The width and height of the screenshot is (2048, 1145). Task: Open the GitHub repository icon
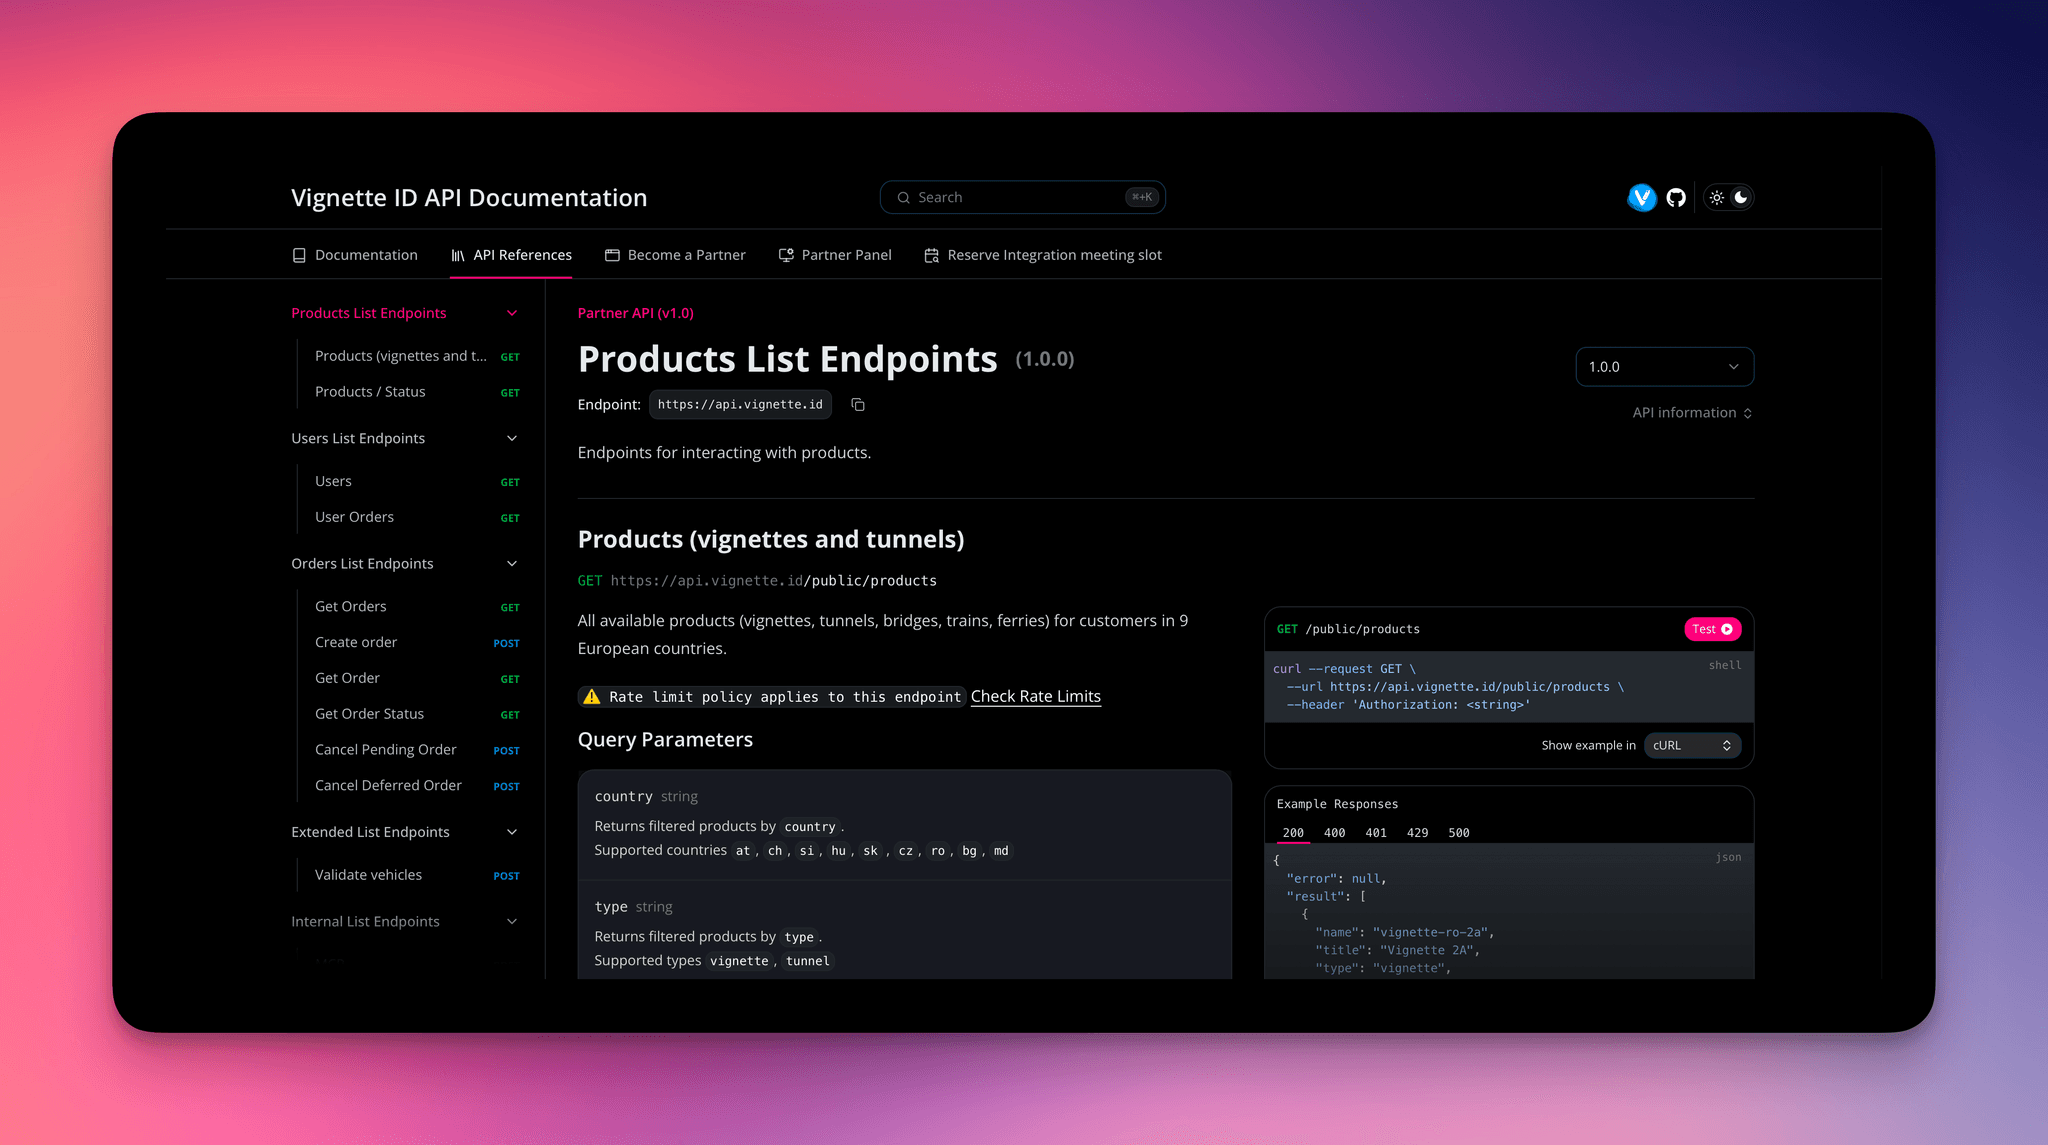click(x=1676, y=197)
